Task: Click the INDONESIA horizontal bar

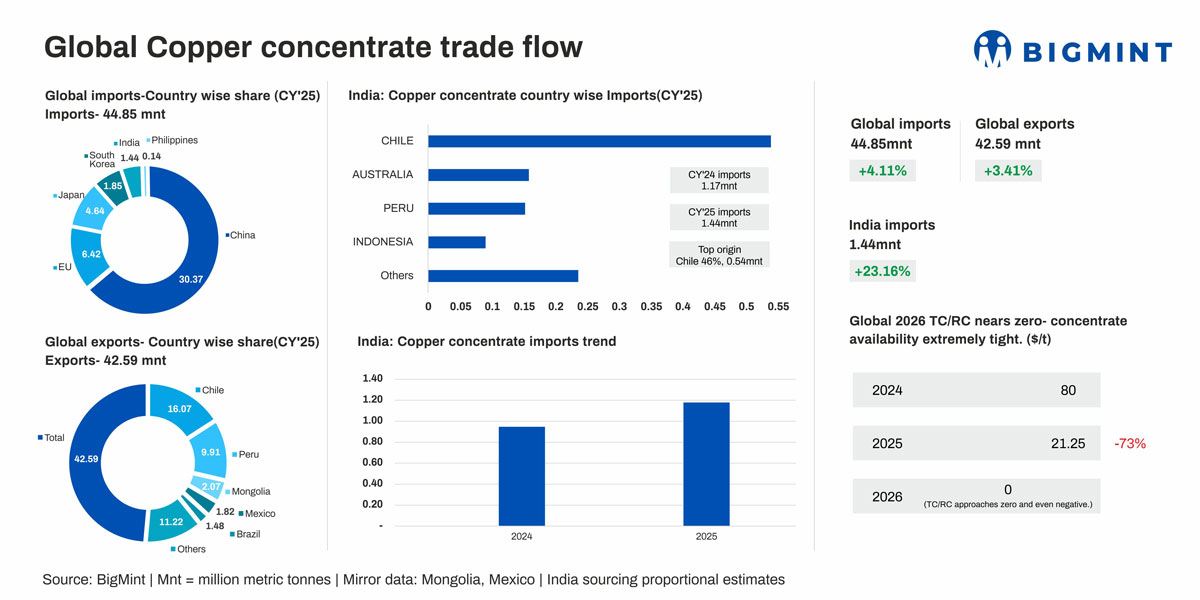Action: [x=456, y=242]
